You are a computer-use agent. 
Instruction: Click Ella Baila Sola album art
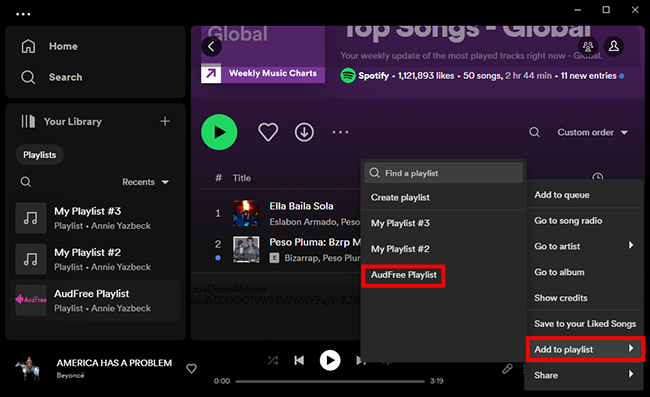(x=246, y=213)
